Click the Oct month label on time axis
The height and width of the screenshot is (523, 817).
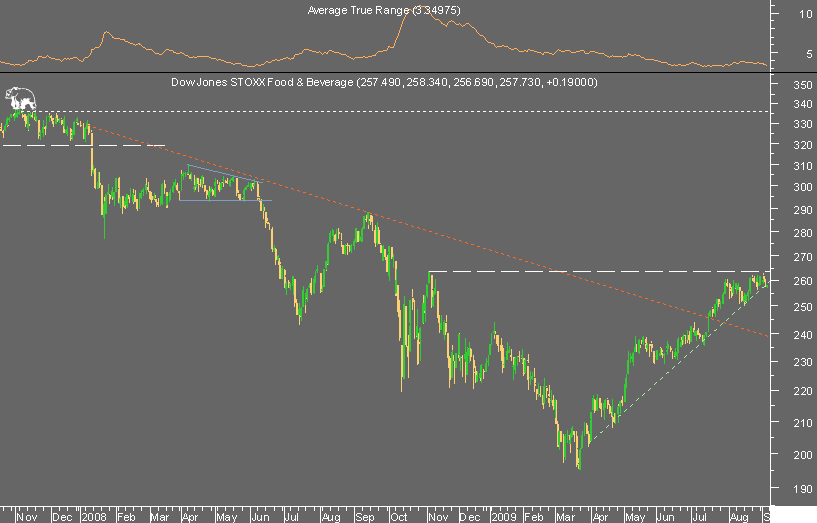[399, 517]
